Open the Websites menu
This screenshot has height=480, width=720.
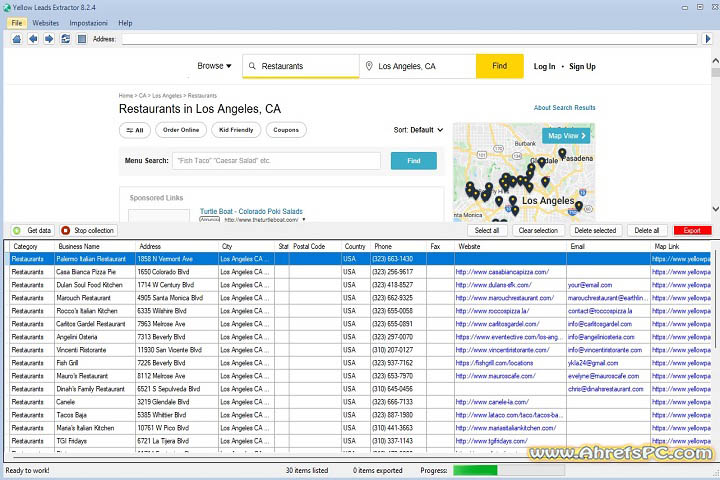45,23
